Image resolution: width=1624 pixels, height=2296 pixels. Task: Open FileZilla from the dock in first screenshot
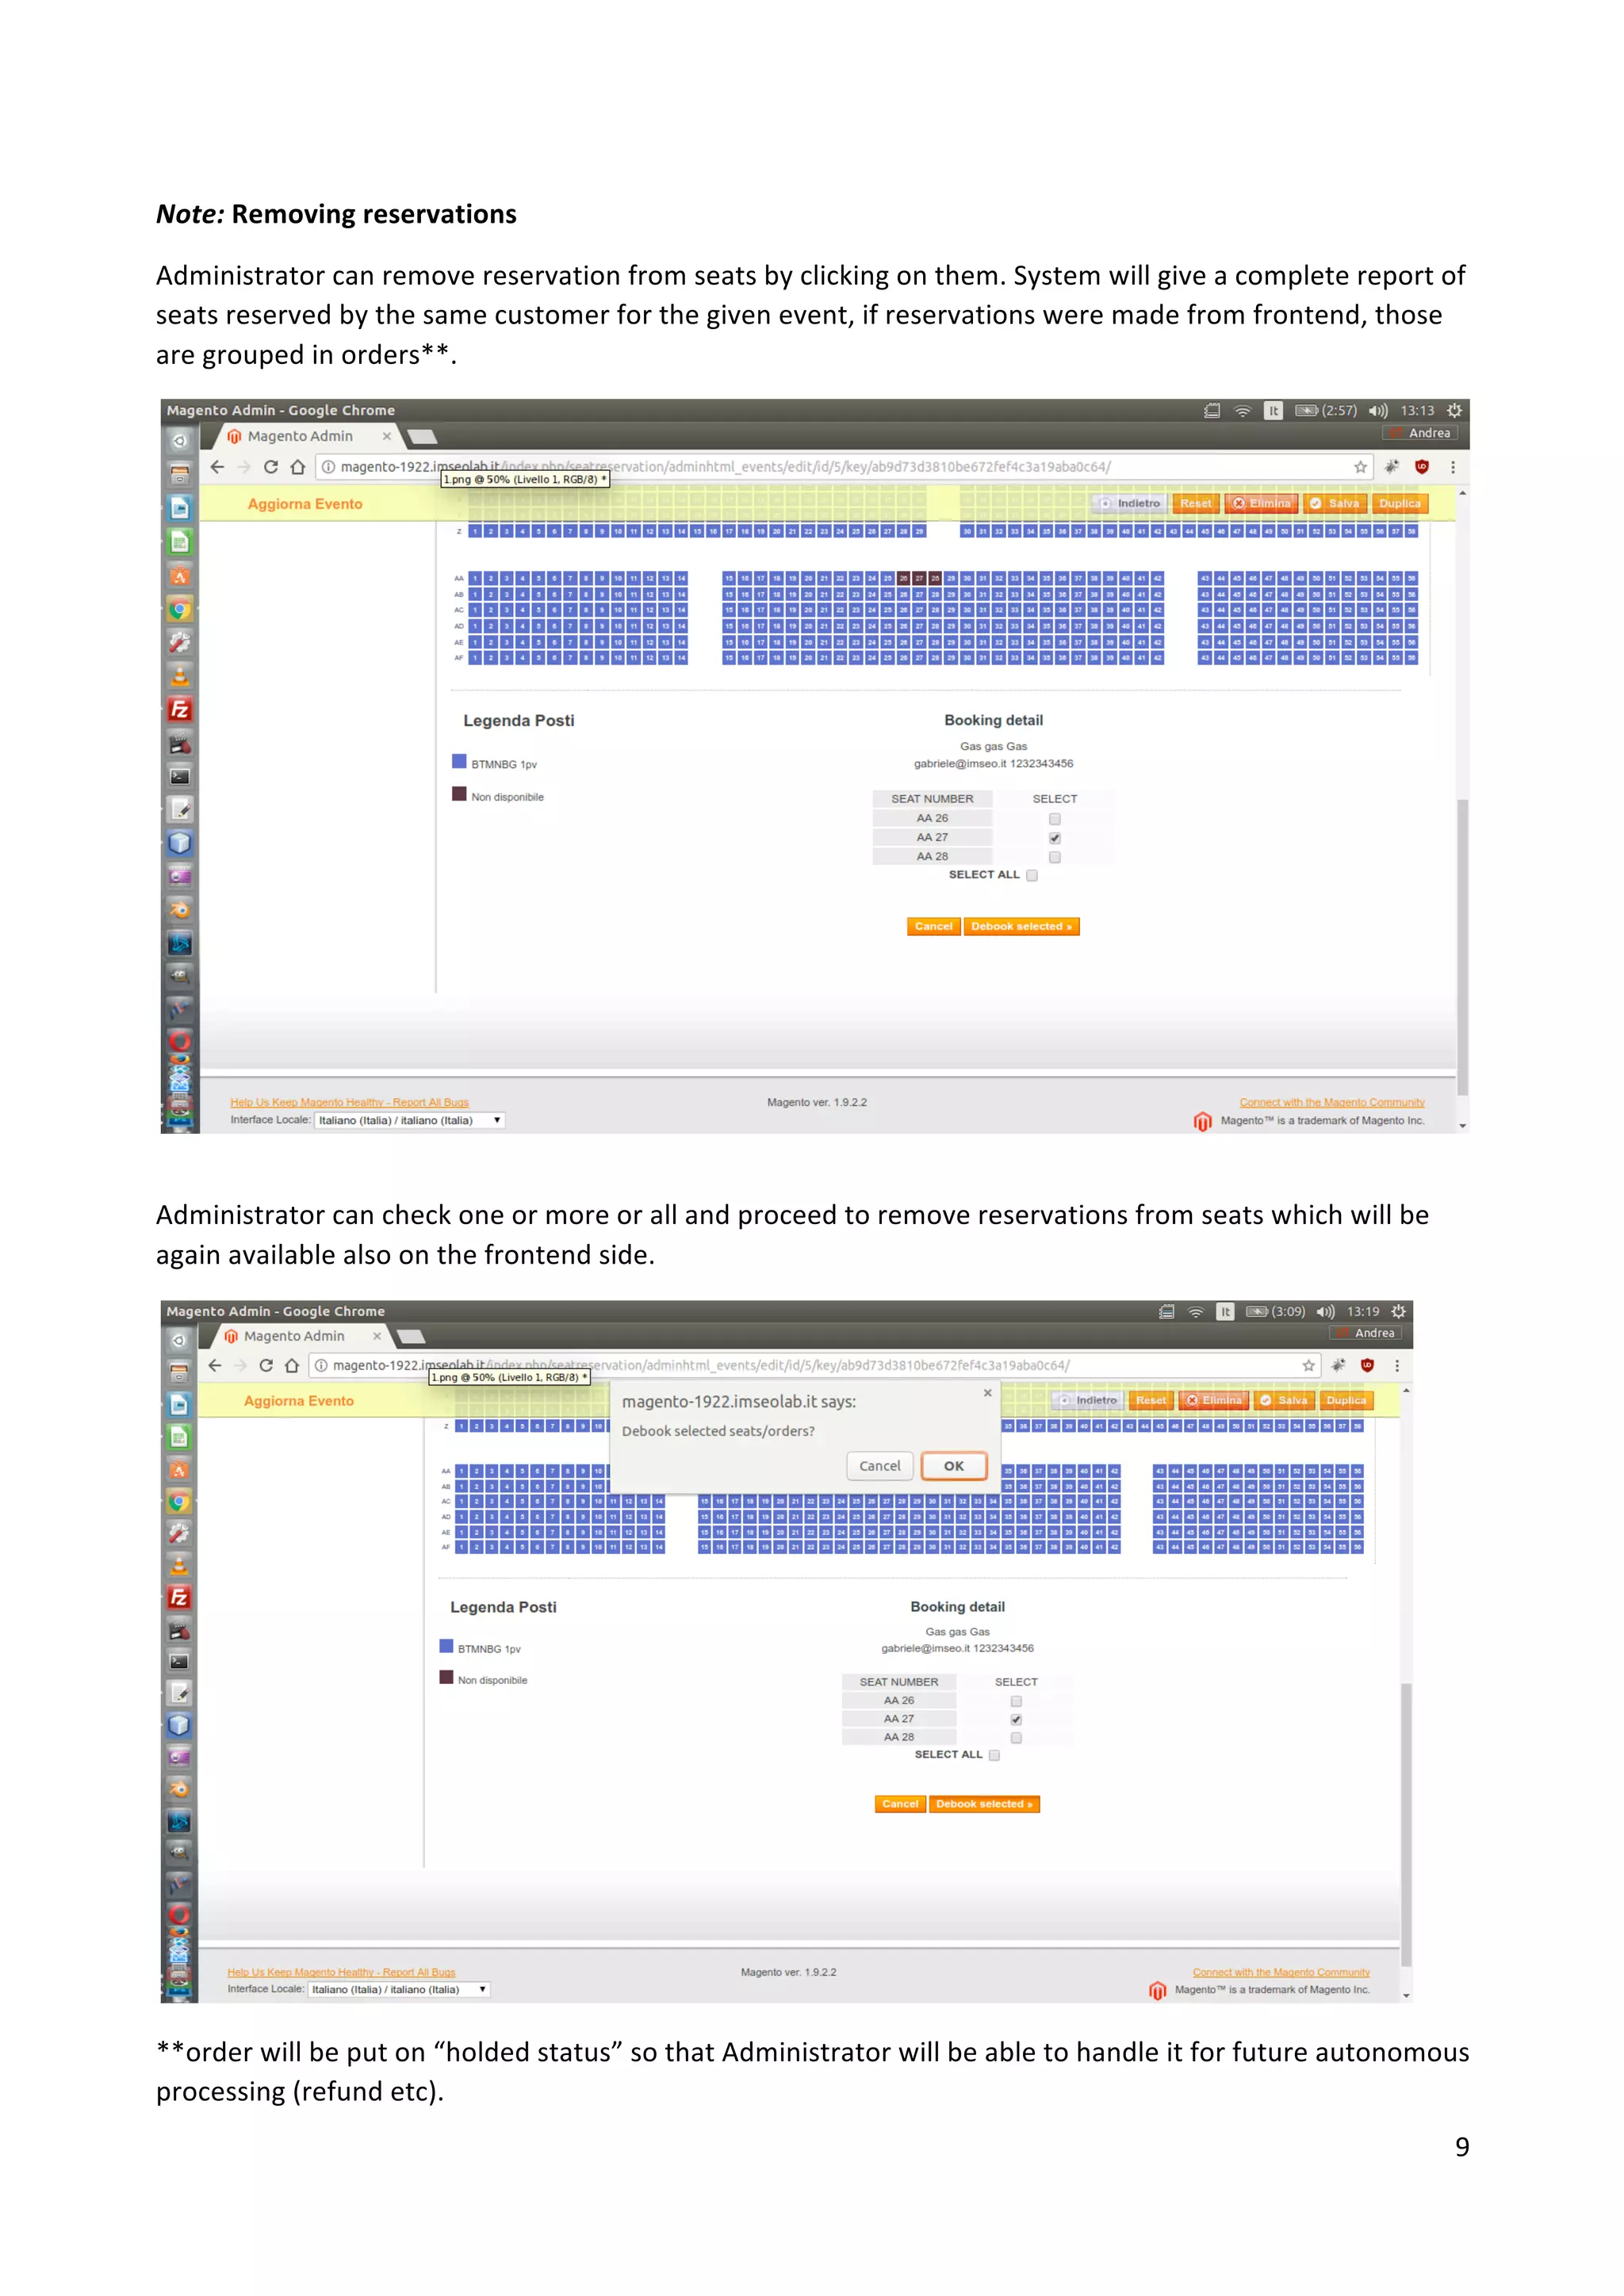180,709
